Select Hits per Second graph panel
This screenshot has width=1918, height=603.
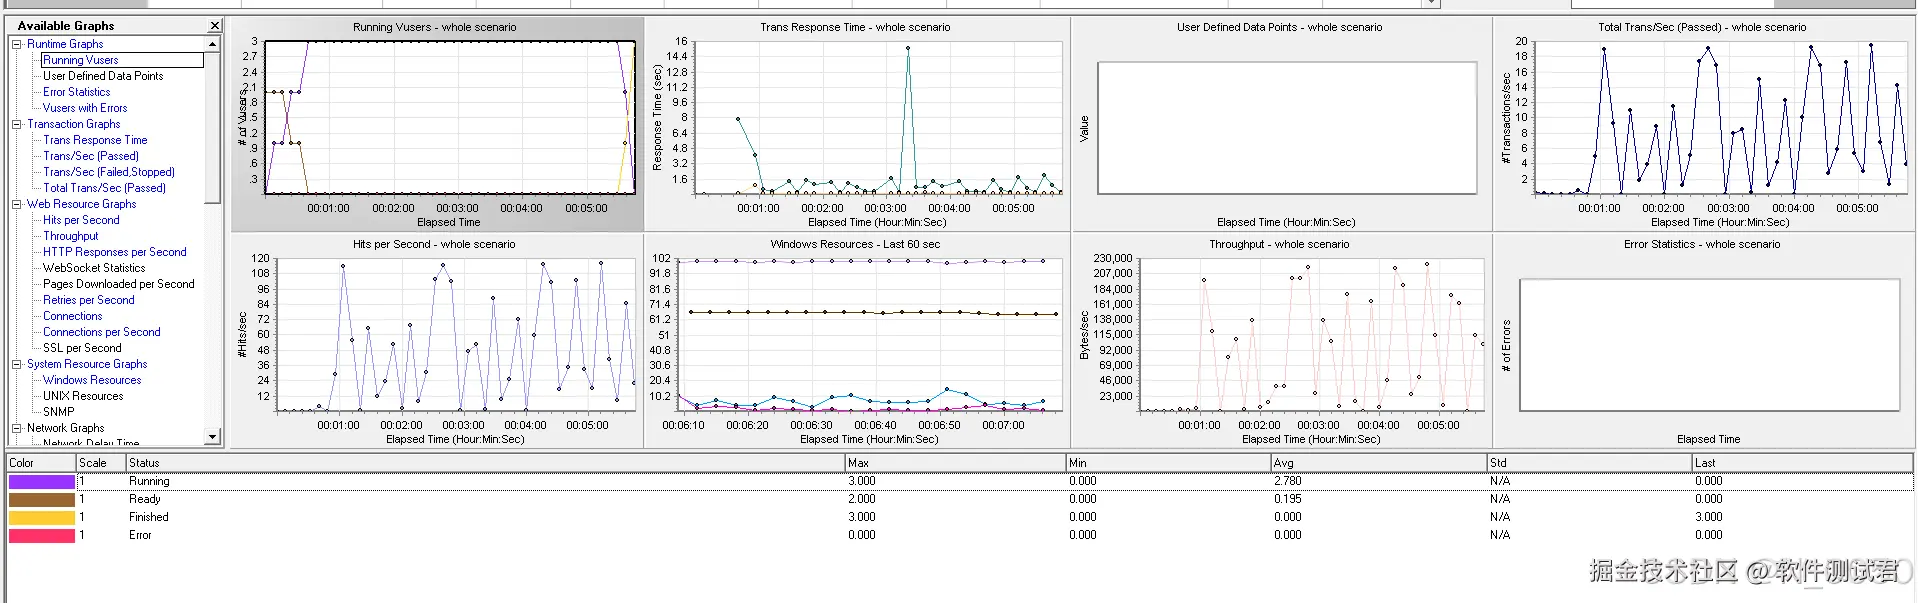437,340
